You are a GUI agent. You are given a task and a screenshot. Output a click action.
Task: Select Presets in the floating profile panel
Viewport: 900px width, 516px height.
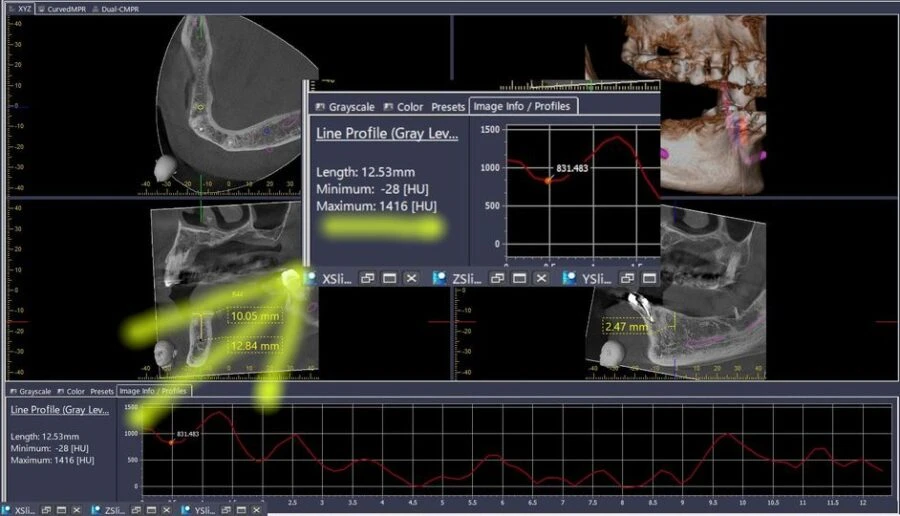click(448, 107)
